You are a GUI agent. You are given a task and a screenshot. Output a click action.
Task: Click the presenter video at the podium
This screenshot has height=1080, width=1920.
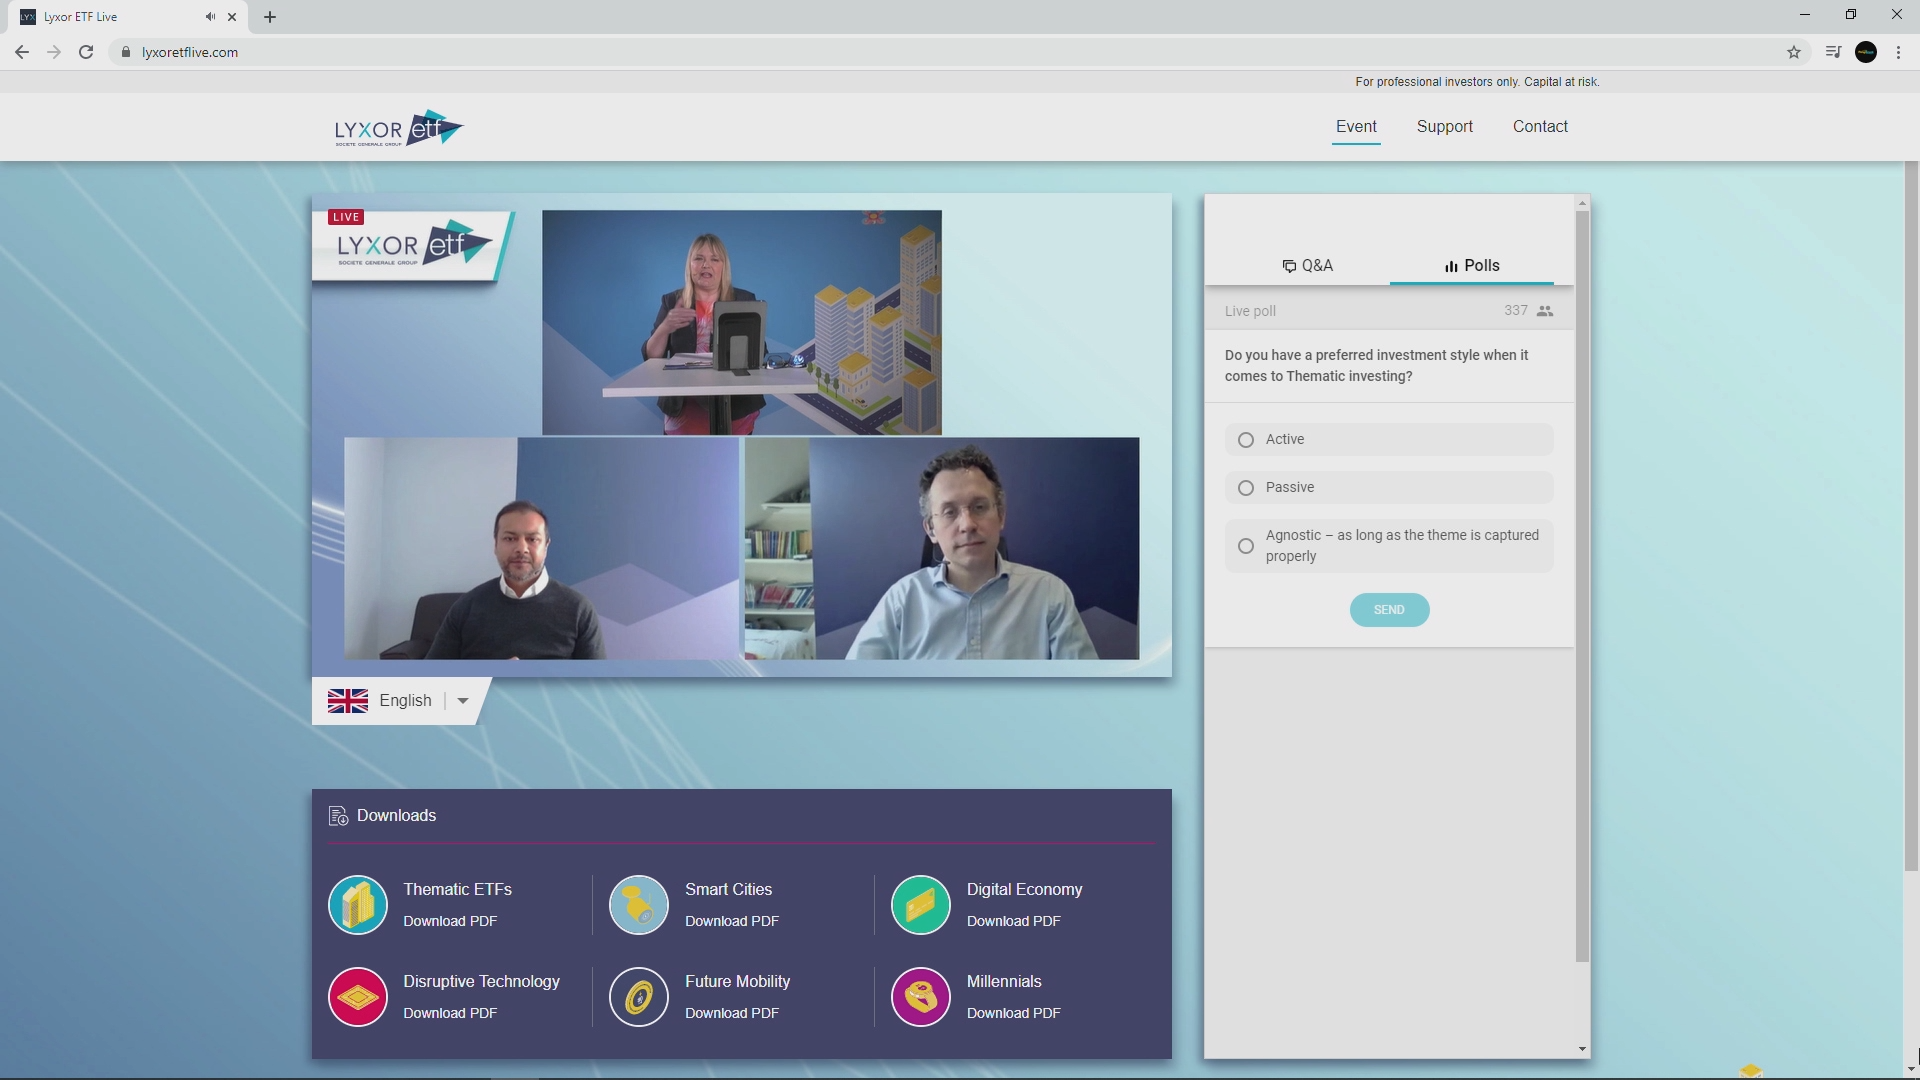click(741, 322)
